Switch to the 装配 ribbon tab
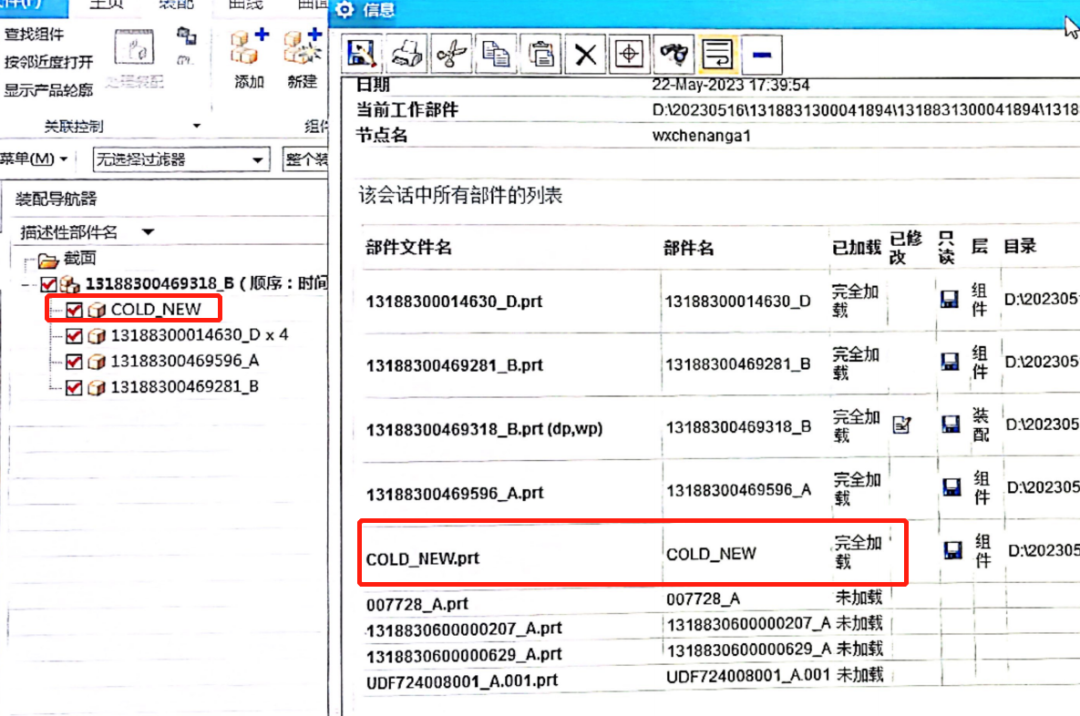The width and height of the screenshot is (1080, 716). [176, 4]
